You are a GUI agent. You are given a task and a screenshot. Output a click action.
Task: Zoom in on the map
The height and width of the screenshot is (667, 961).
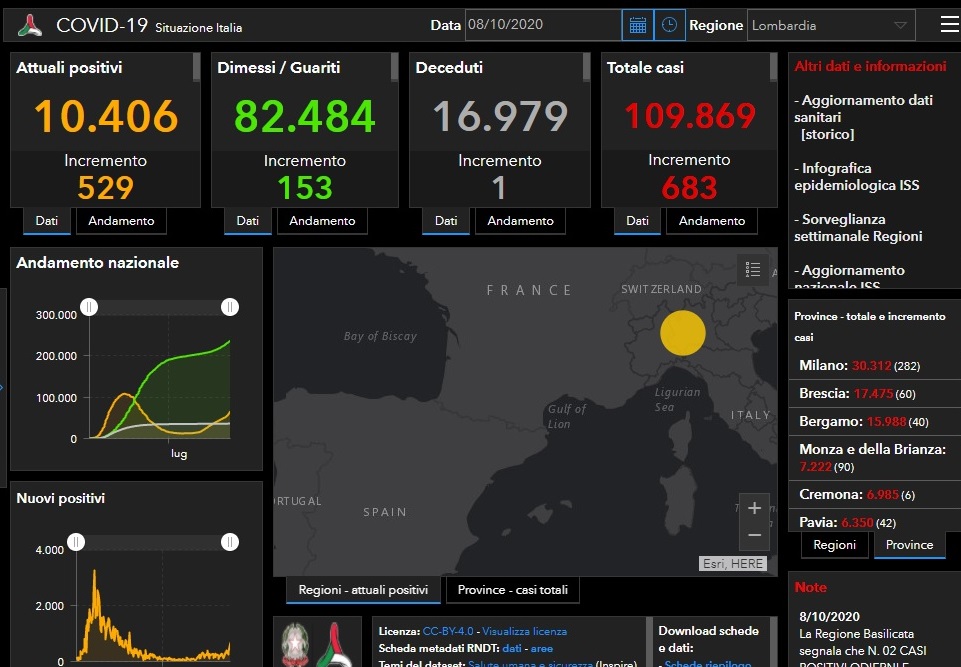coord(754,508)
